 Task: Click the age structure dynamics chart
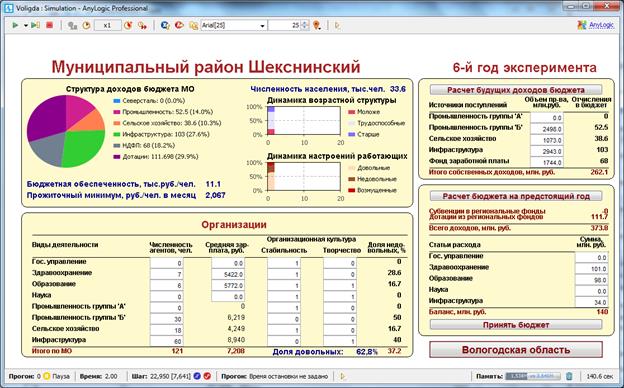[x=304, y=121]
